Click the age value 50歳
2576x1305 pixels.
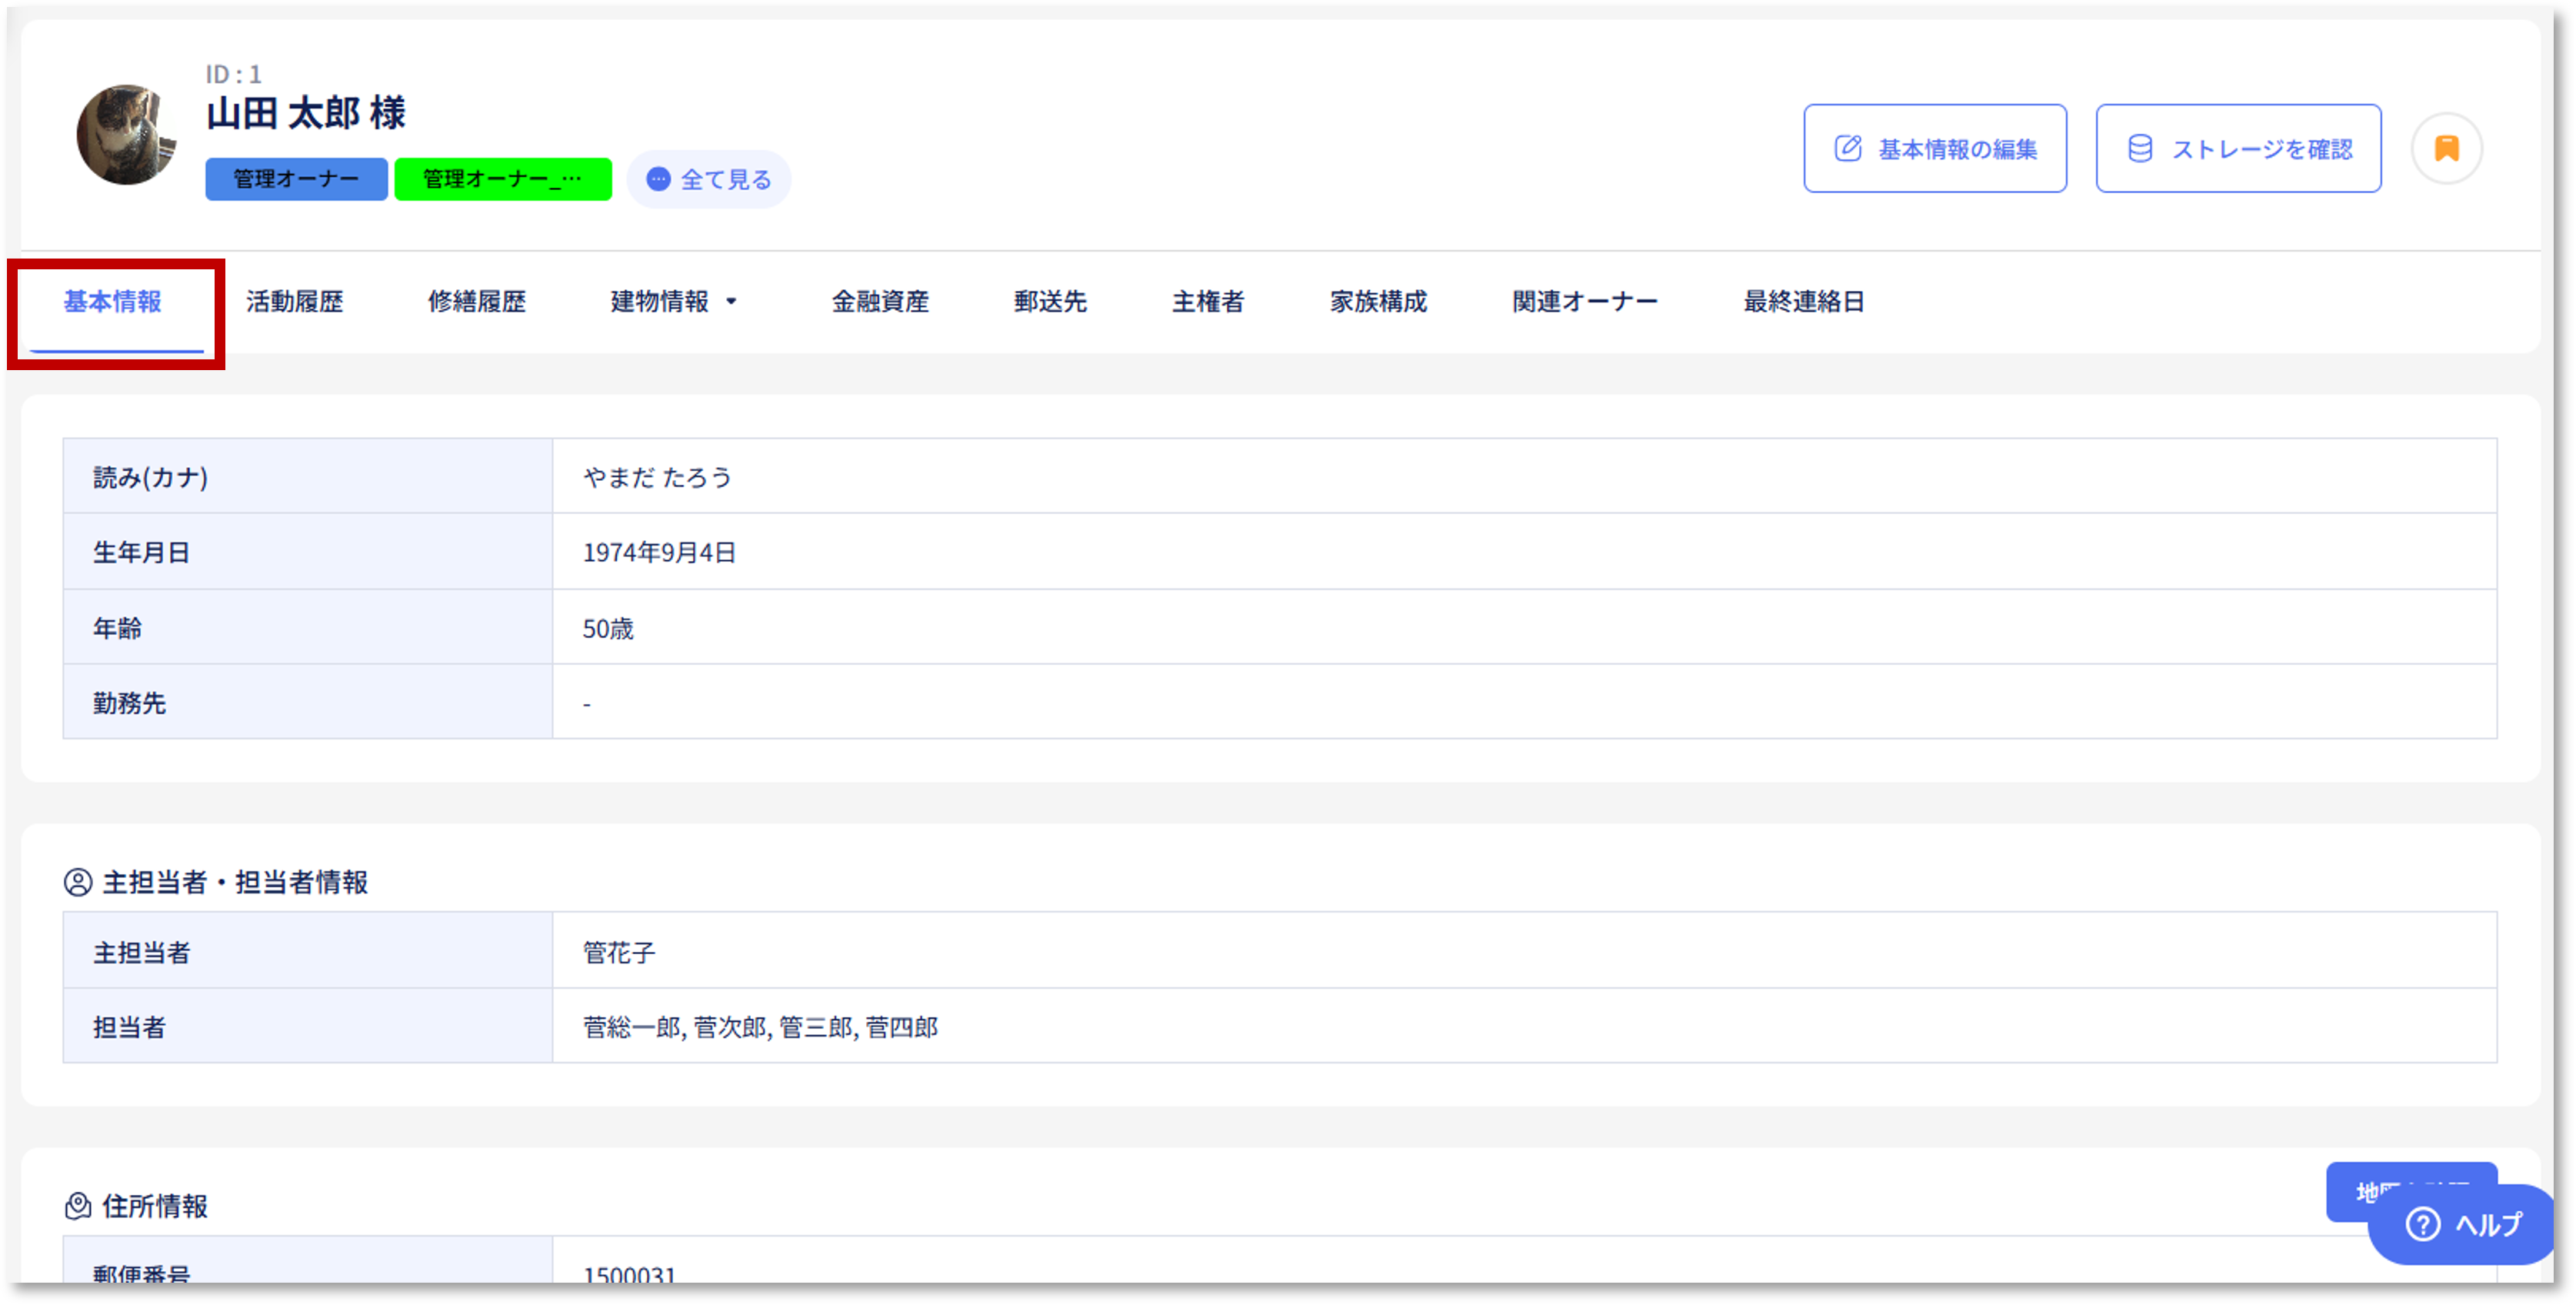pos(608,628)
